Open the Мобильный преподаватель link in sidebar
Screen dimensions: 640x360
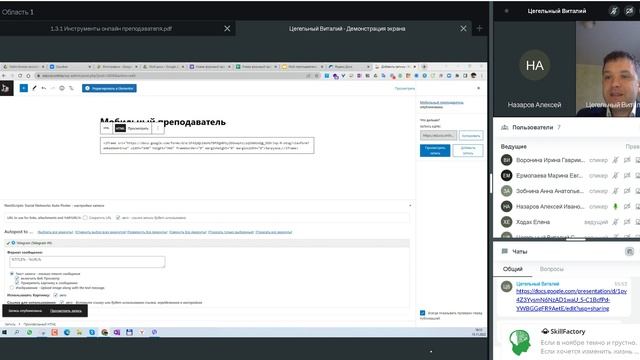pyautogui.click(x=442, y=102)
